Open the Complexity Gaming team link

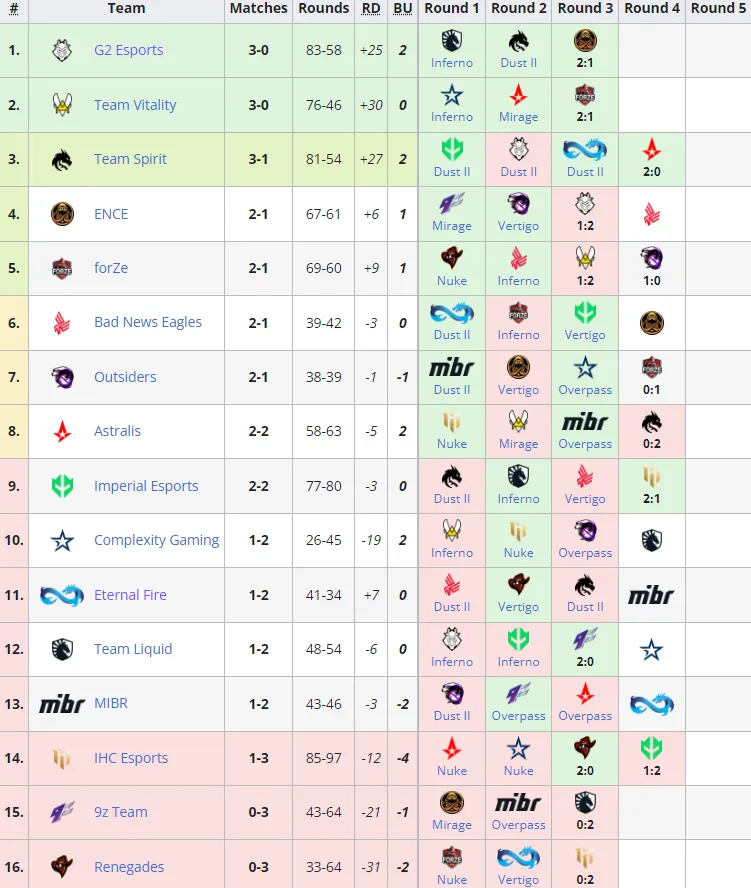(156, 540)
